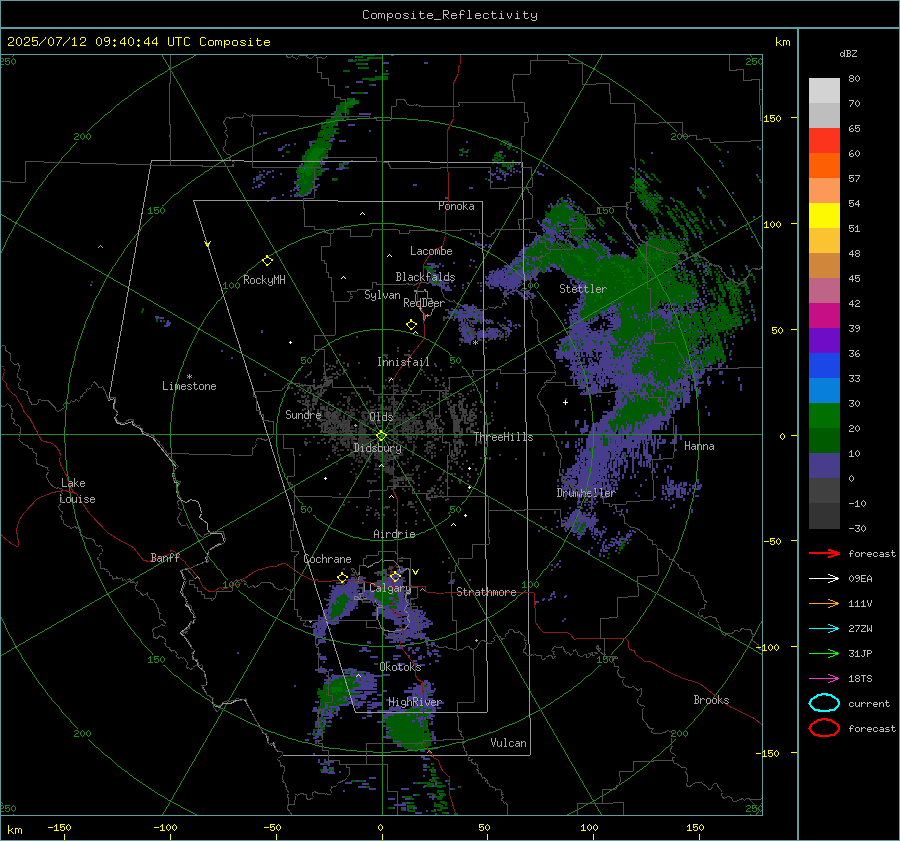Click the magenta 18TS arrow in legend
The image size is (900, 841).
(x=824, y=679)
